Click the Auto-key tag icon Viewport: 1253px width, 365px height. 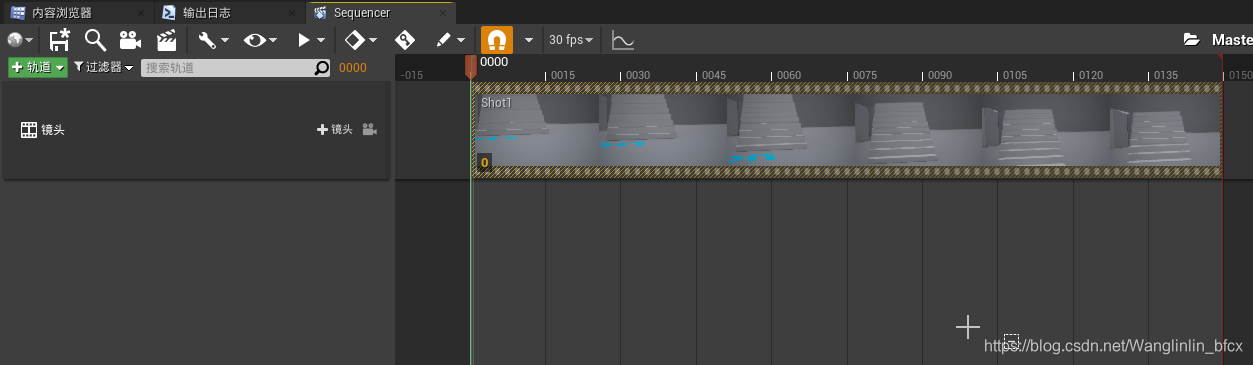[404, 40]
